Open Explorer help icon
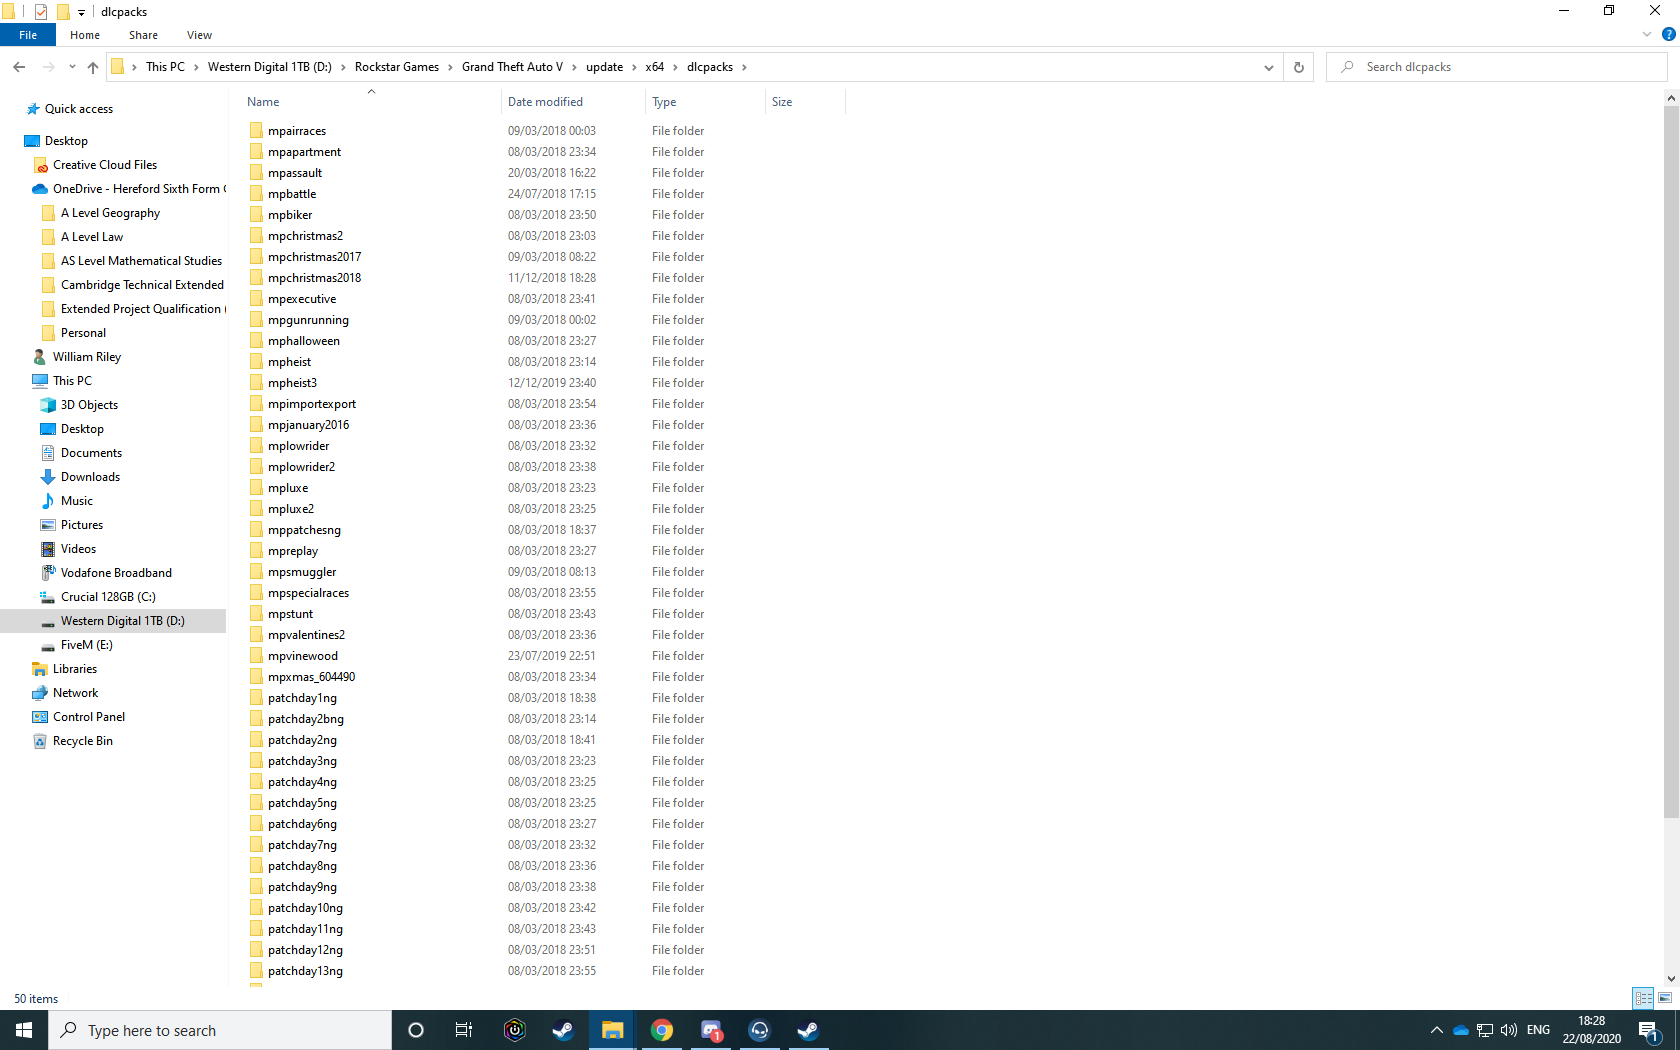 [x=1668, y=35]
